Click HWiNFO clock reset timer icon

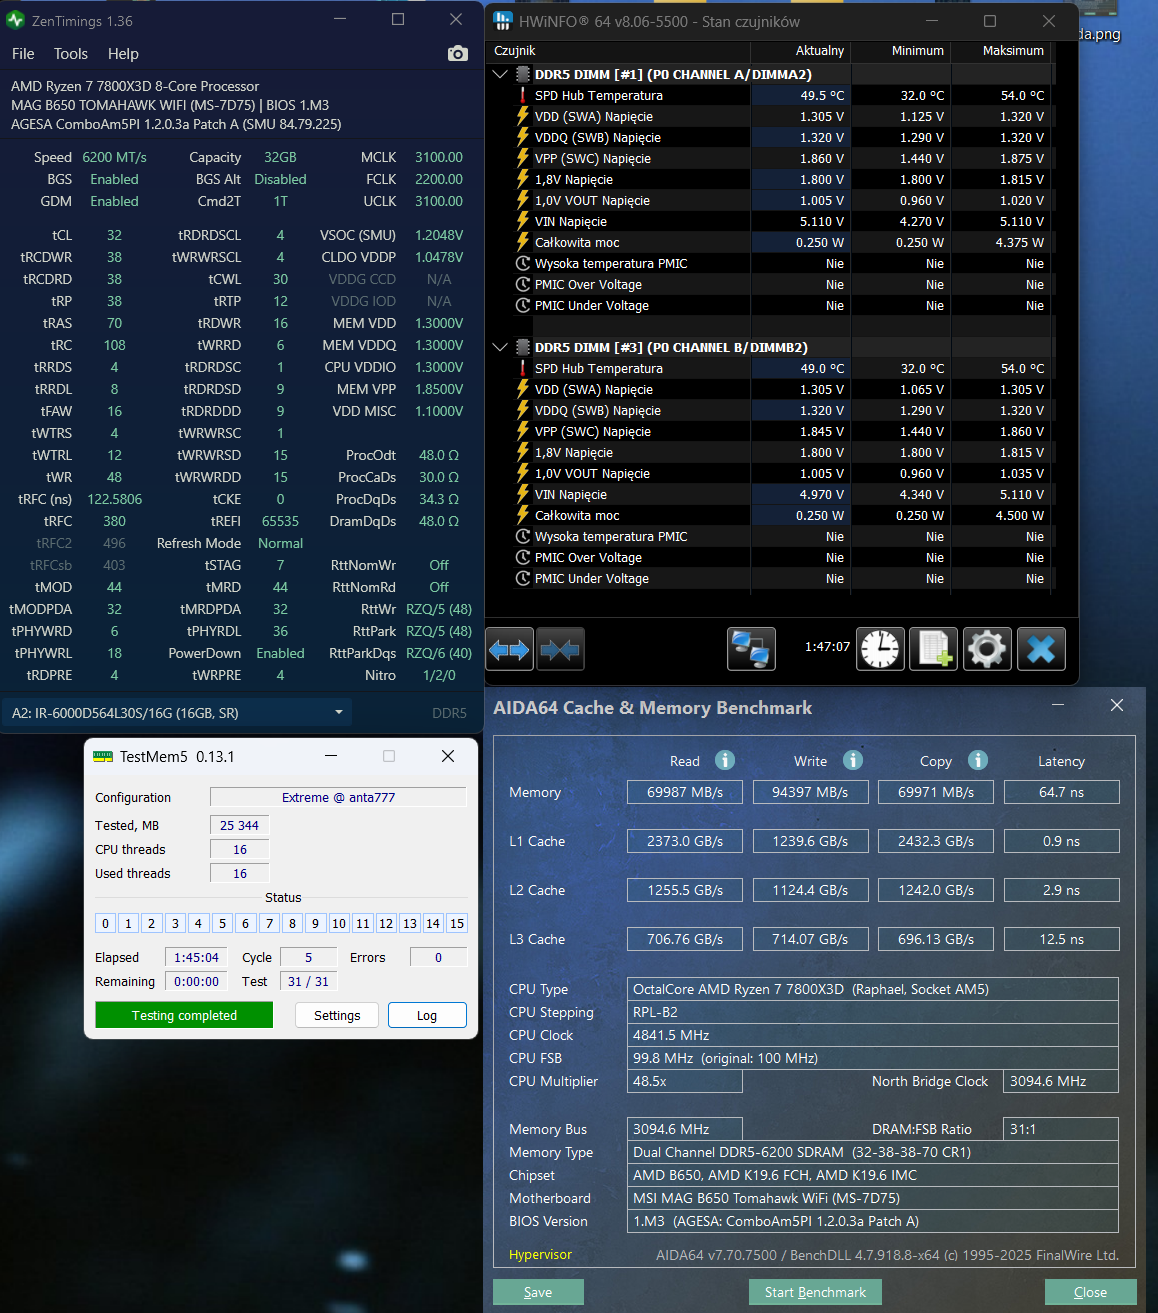coord(880,650)
